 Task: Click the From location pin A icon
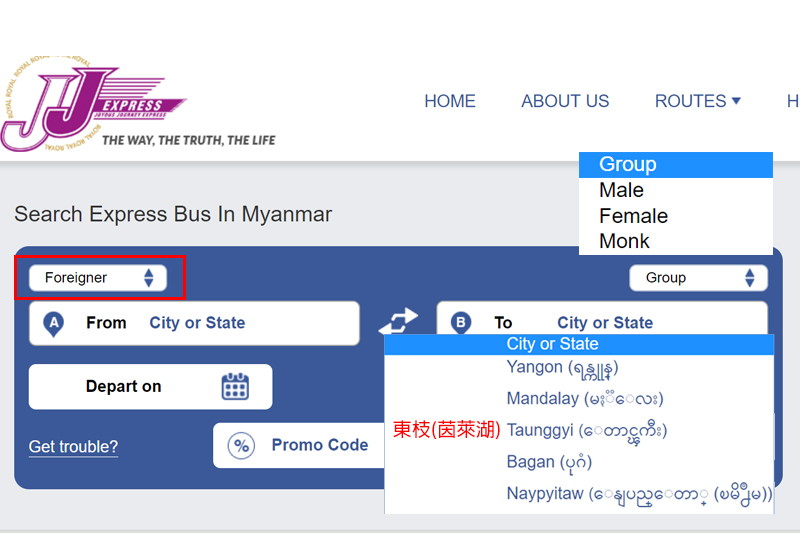click(x=54, y=323)
